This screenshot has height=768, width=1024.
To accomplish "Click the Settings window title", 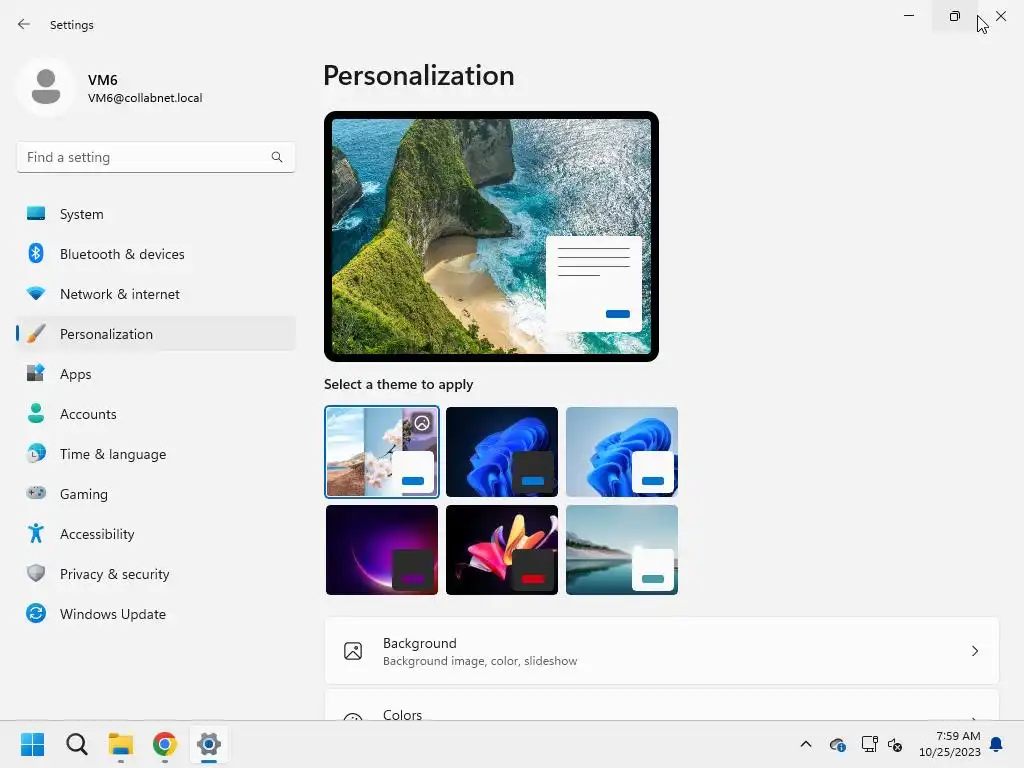I will point(72,25).
